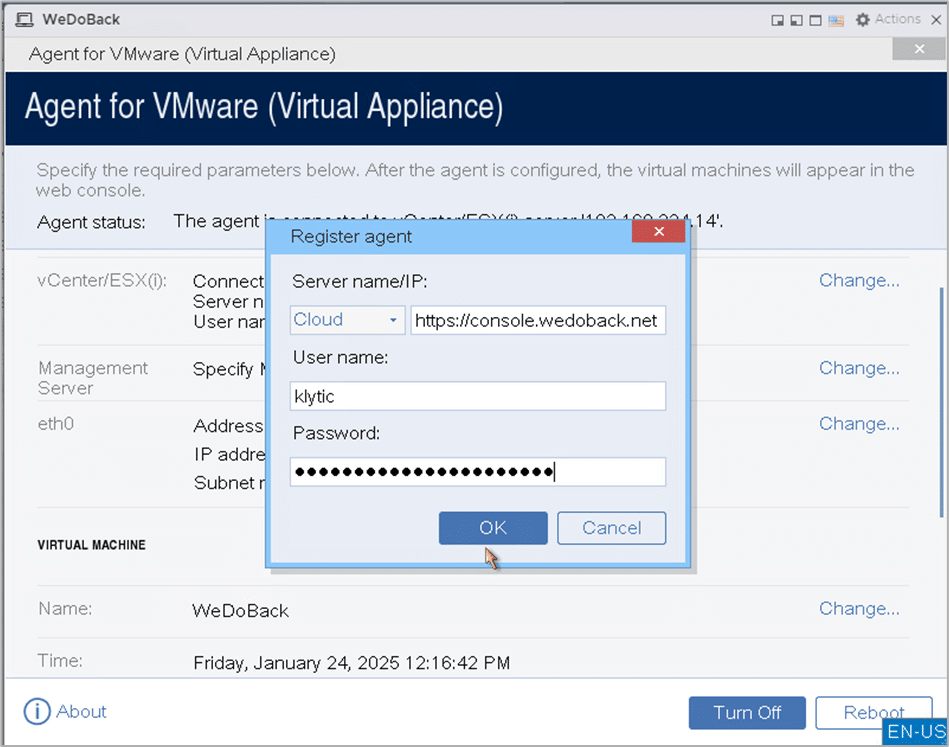949x747 pixels.
Task: Open the Cloud server type dropdown
Action: (347, 320)
